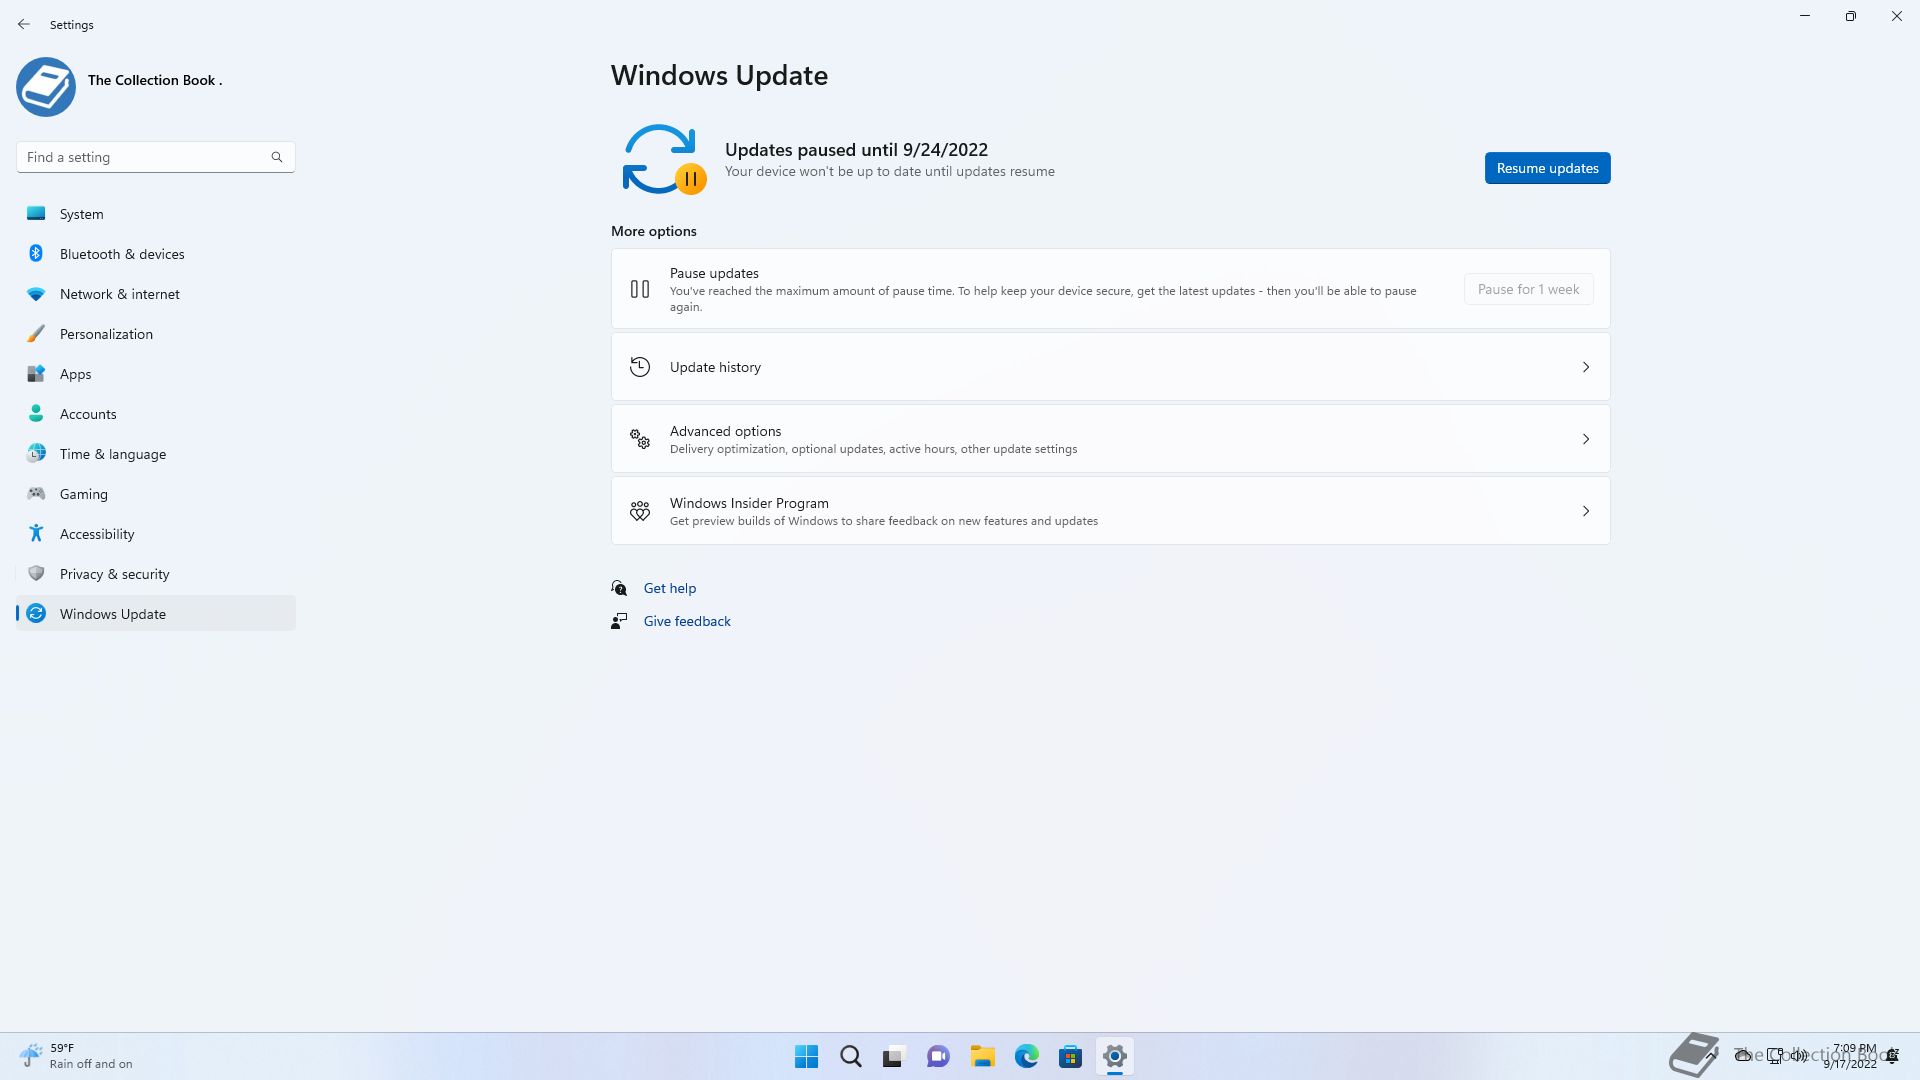Open The Collection Book account avatar
1920x1080 pixels.
(46, 87)
